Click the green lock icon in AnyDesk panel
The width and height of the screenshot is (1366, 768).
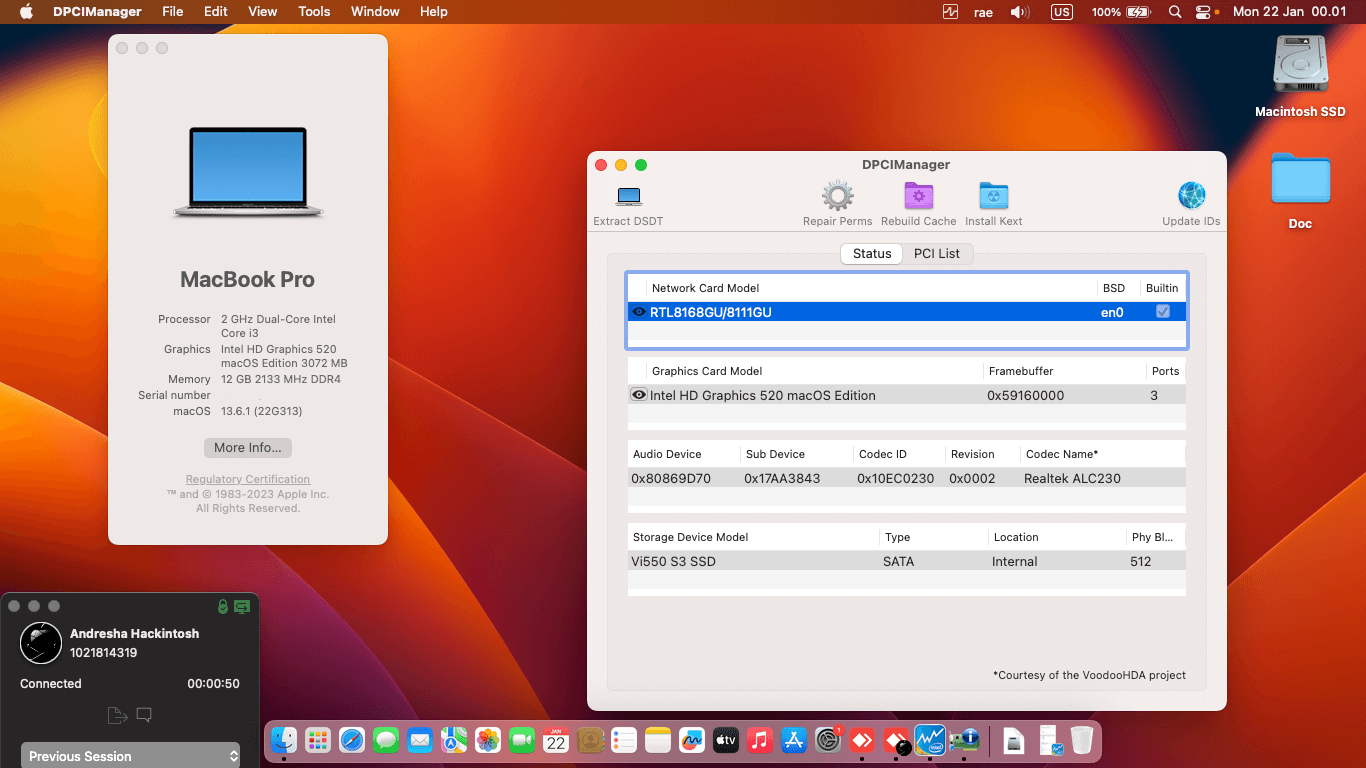(223, 606)
